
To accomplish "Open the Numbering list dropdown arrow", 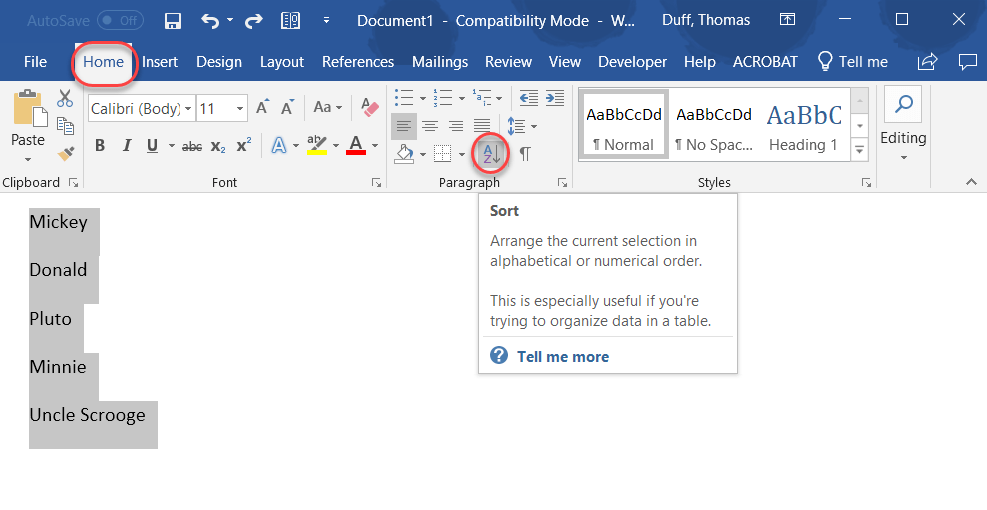I will (x=461, y=98).
